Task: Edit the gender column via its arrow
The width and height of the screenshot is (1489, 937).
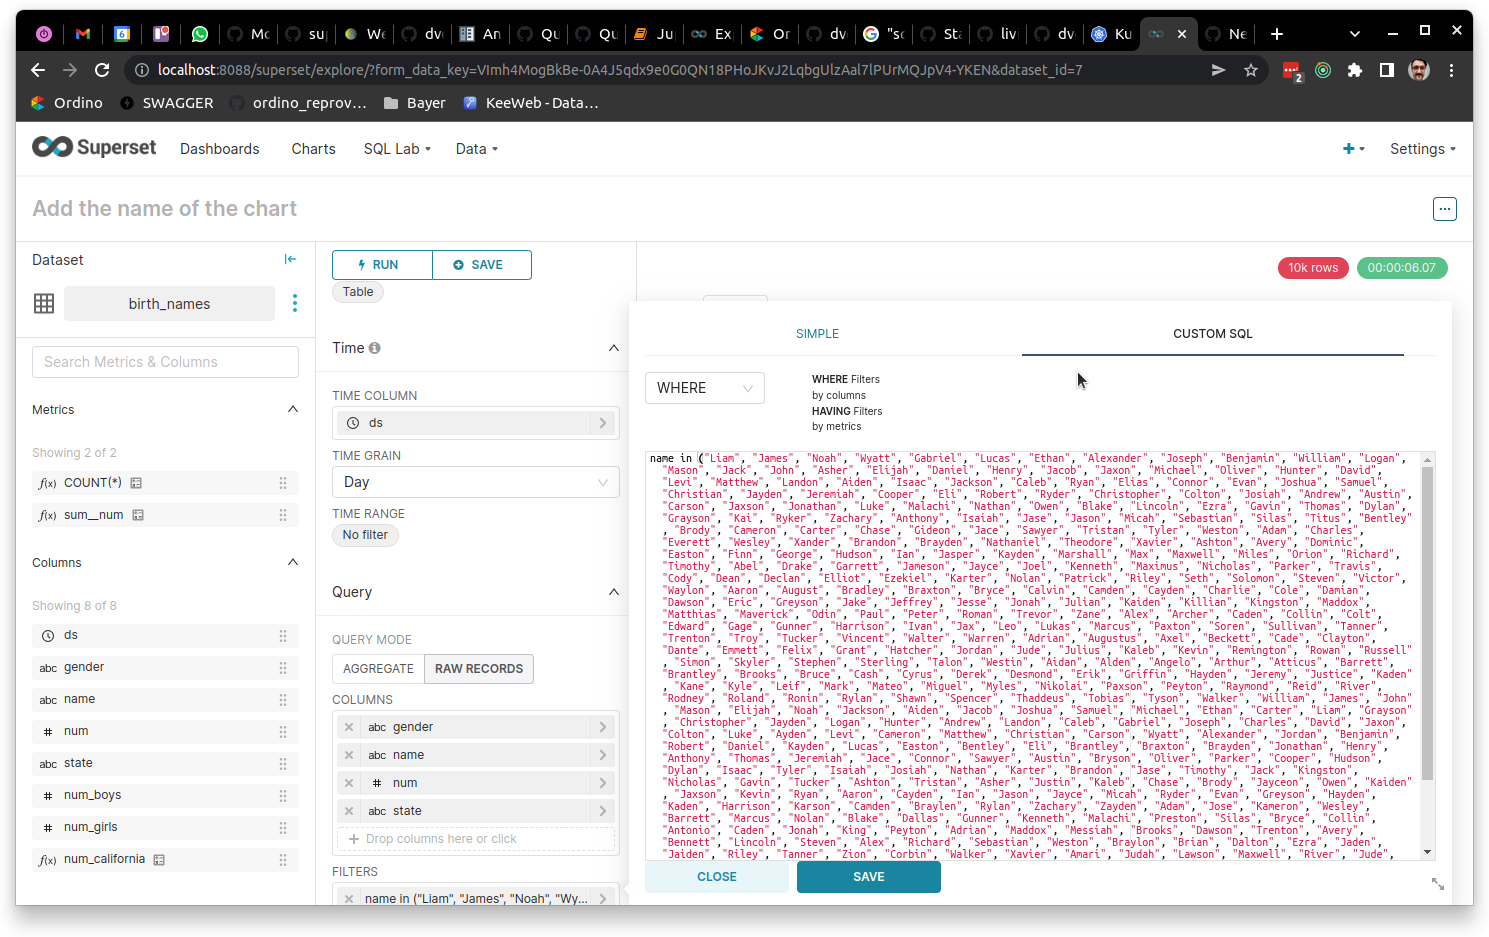Action: coord(603,727)
